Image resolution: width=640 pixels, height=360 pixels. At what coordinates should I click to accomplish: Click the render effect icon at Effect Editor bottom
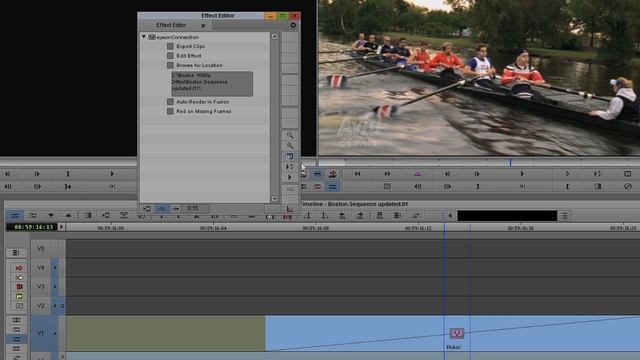coord(147,209)
